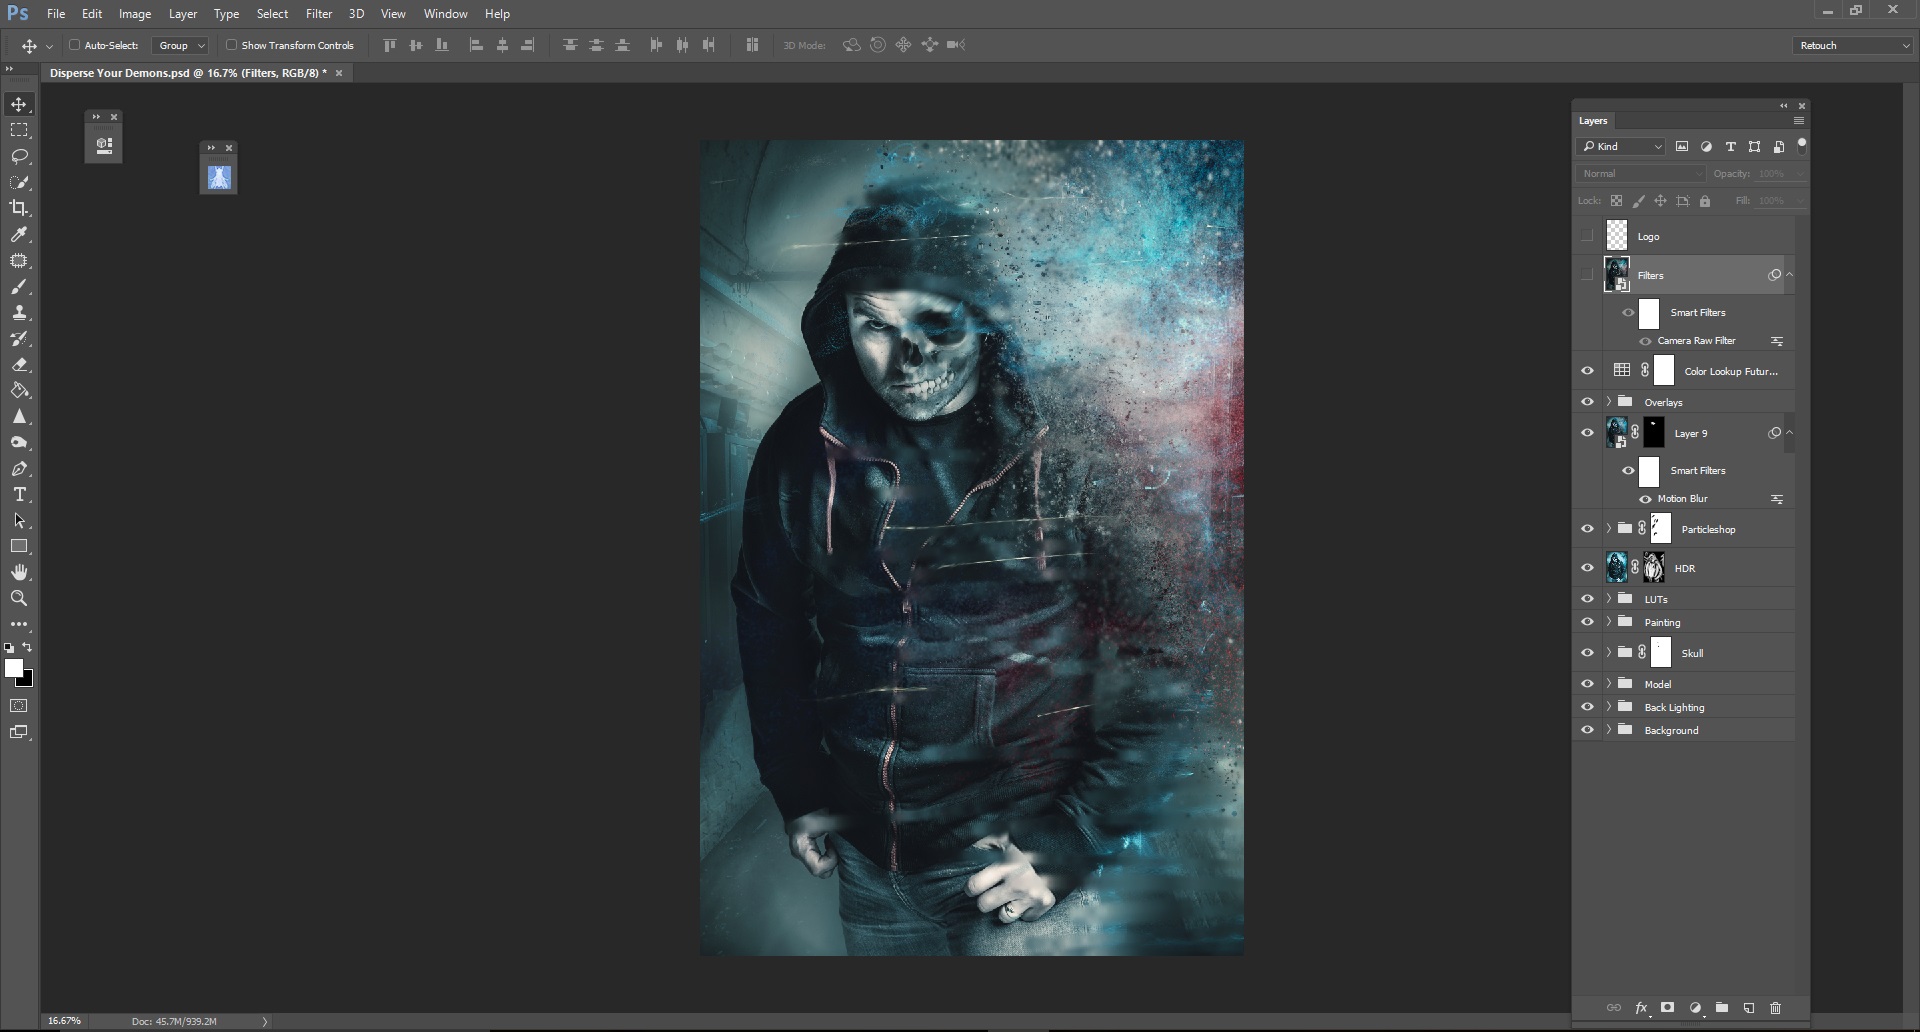Open the Filter menu
The width and height of the screenshot is (1920, 1032).
click(x=319, y=14)
